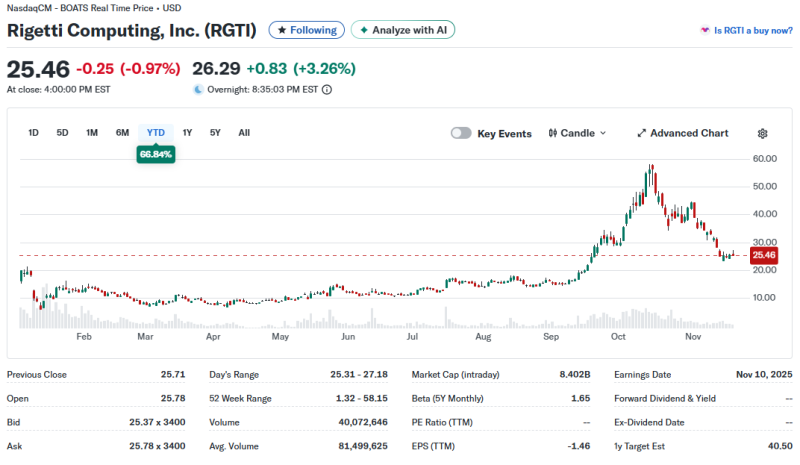Click the 66.84% YTD return badge
Image resolution: width=800 pixels, height=465 pixels.
(156, 154)
